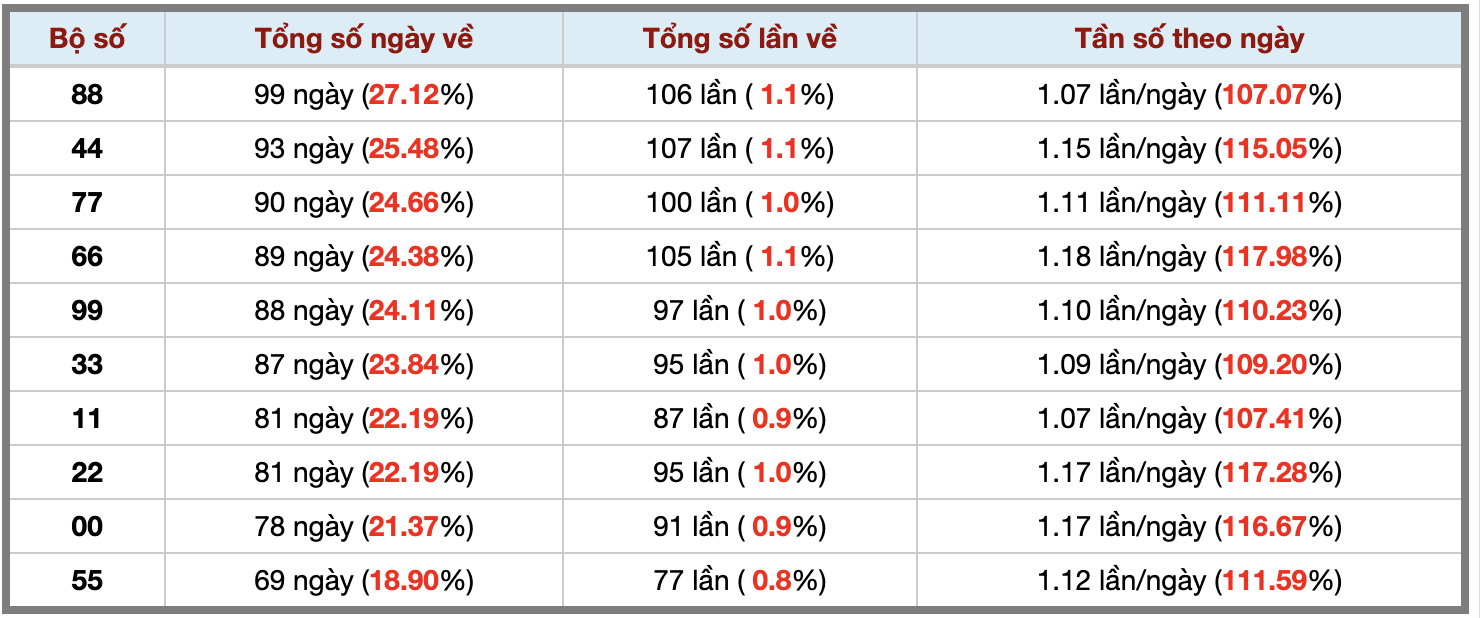
Task: Click the 116.67% frequency cell
Action: pos(1189,527)
